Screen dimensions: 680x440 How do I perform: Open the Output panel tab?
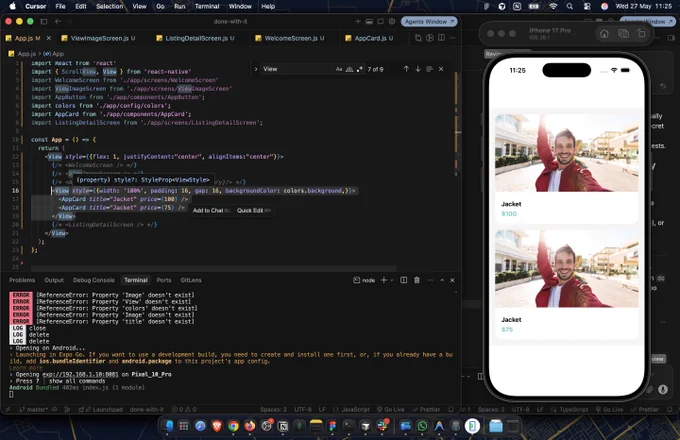click(x=54, y=280)
